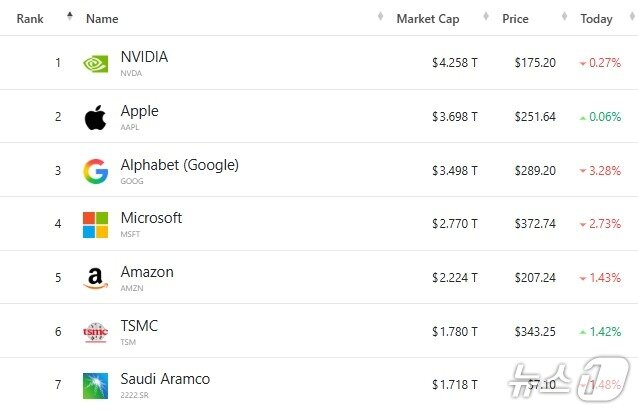Sort by Market Cap column header

pos(427,19)
